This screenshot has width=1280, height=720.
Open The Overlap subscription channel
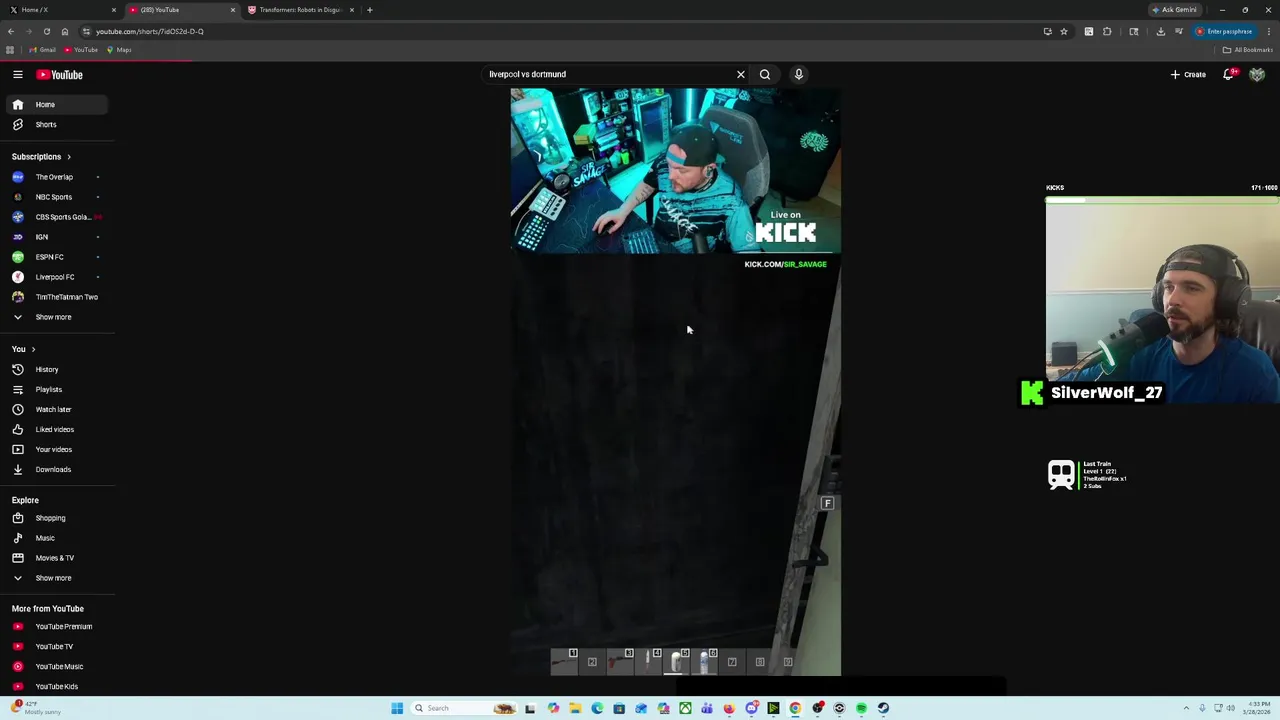click(58, 177)
